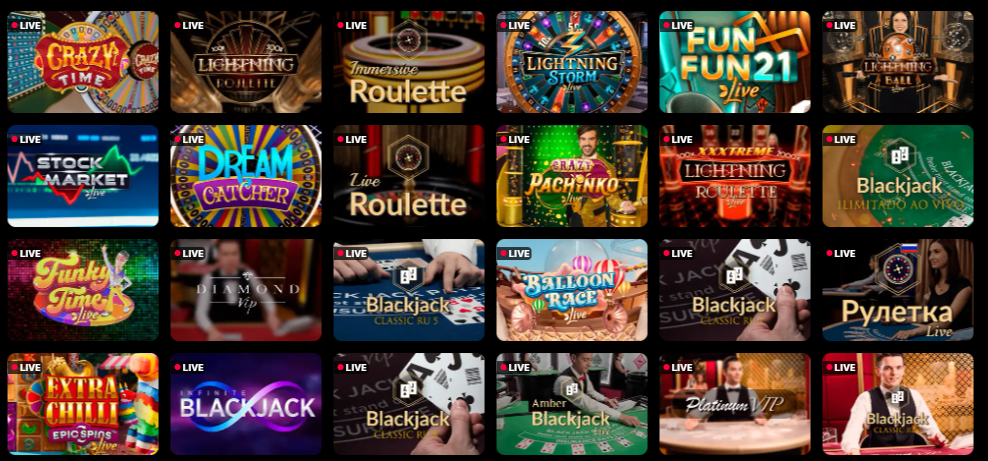Select the Lightning Storm game
The image size is (988, 461).
(x=572, y=62)
